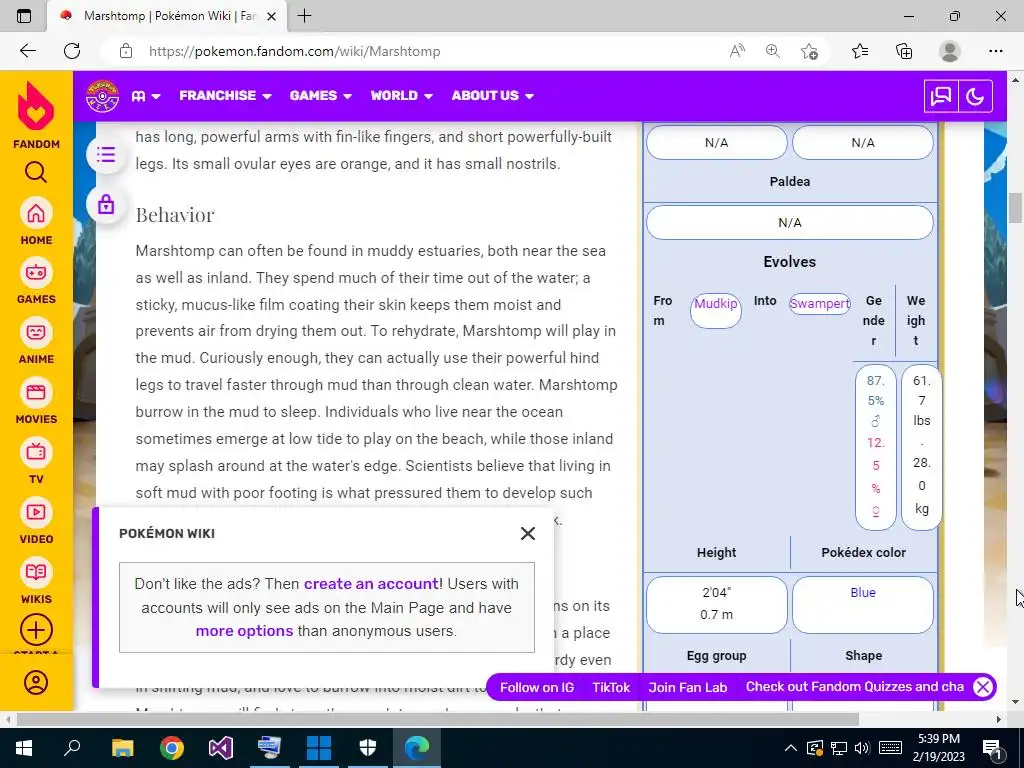Refresh the Marshtomp page
Viewport: 1024px width, 768px height.
pos(72,51)
